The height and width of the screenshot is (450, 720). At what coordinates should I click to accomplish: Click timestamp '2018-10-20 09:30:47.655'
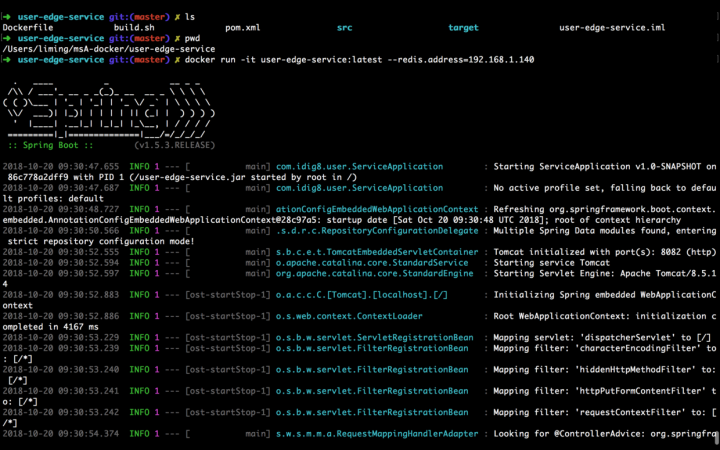tap(61, 166)
